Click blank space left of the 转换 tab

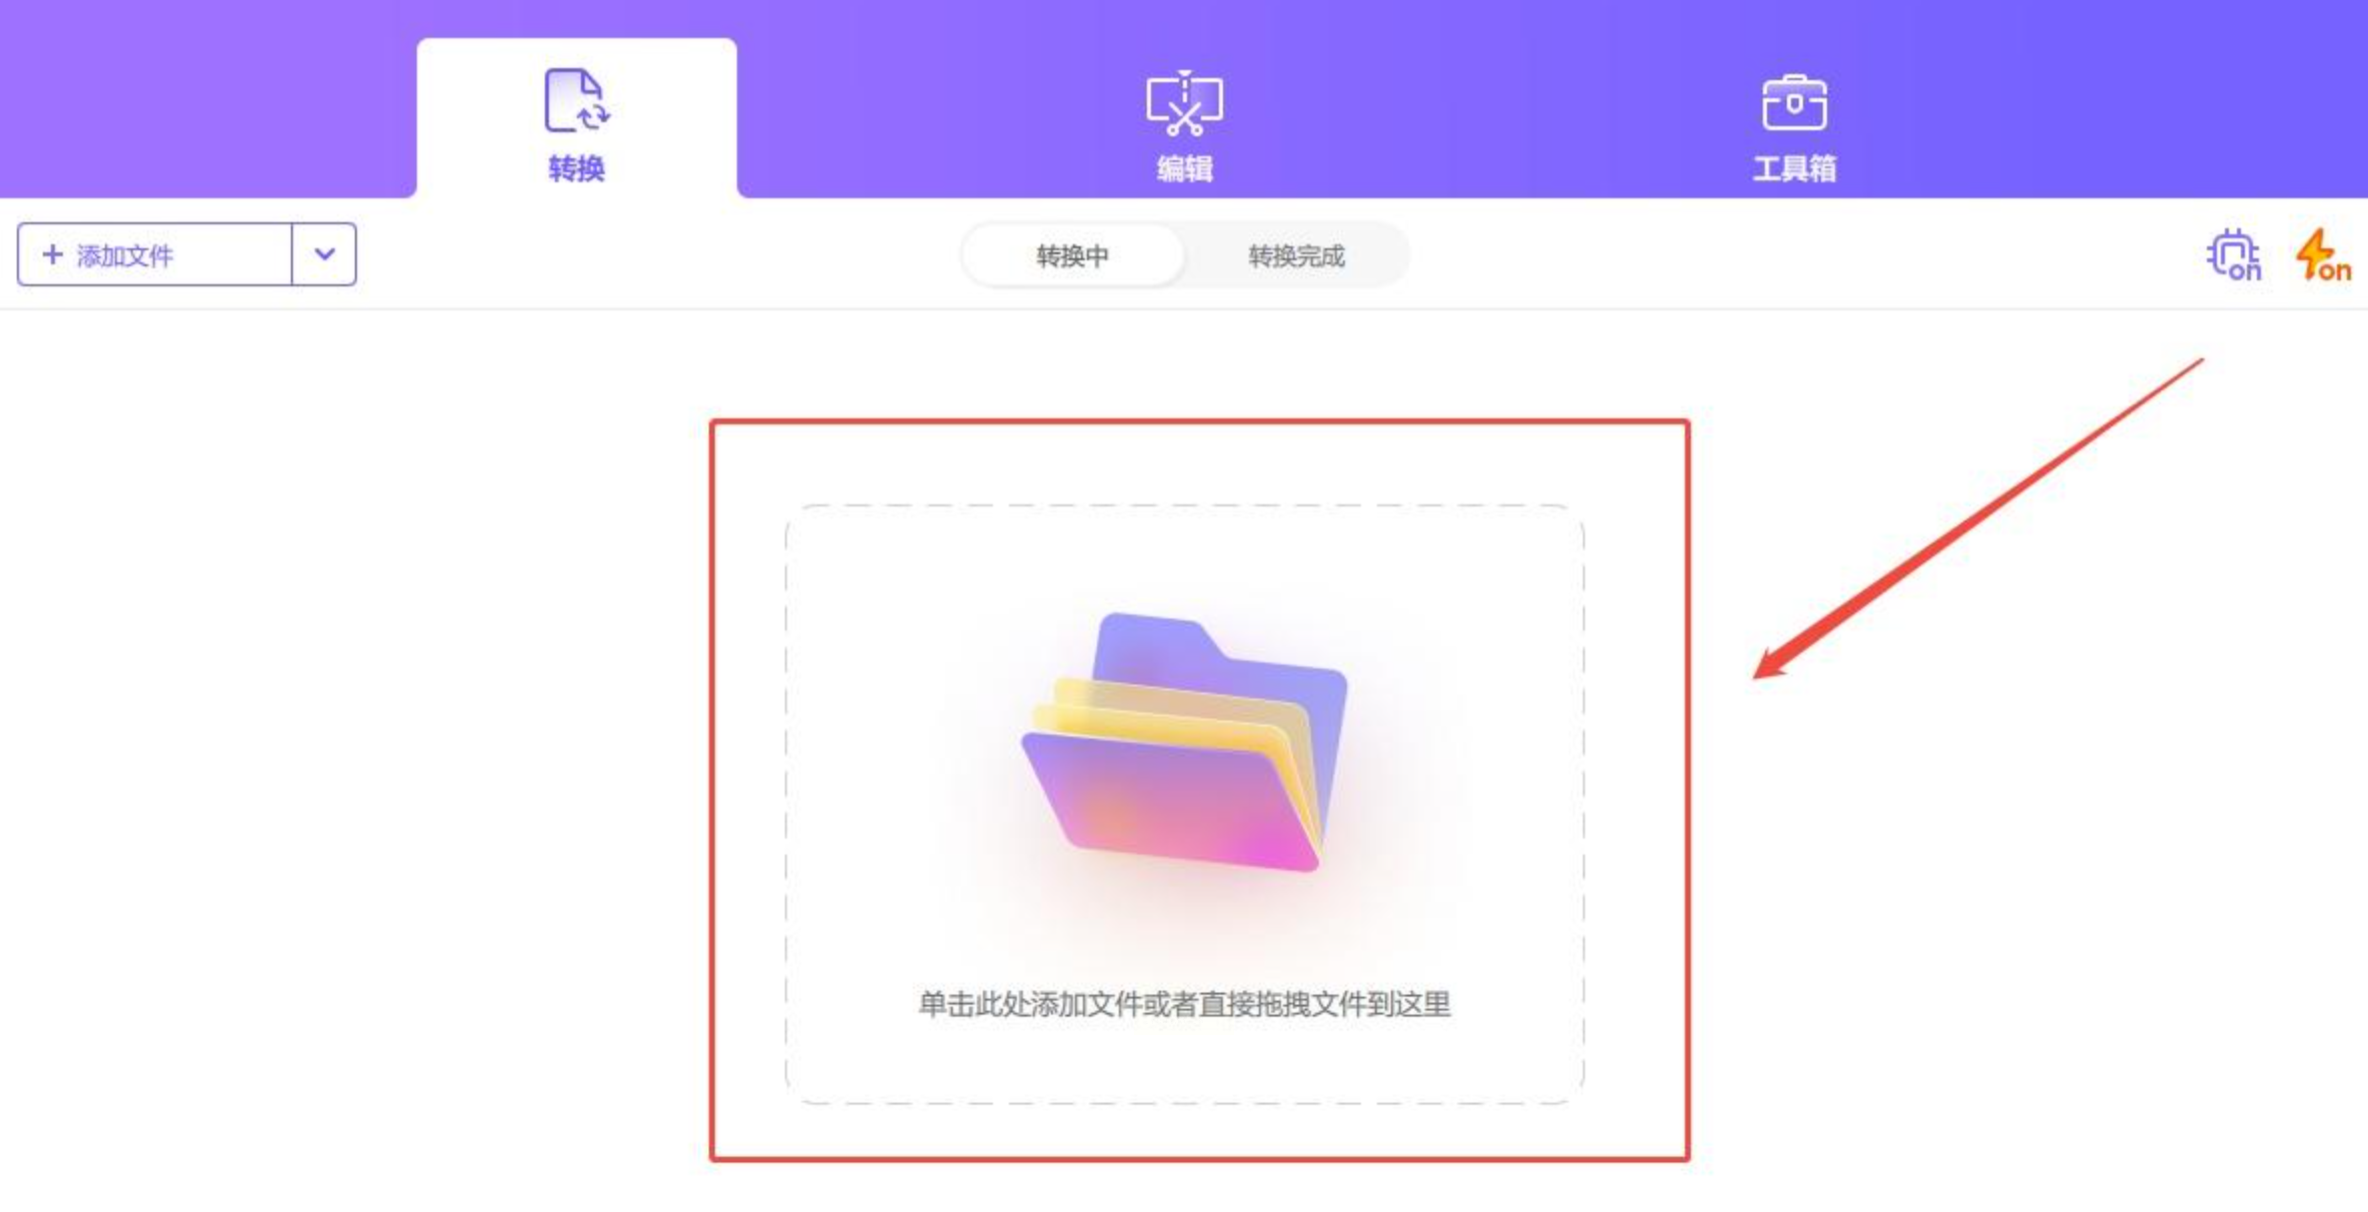(208, 98)
